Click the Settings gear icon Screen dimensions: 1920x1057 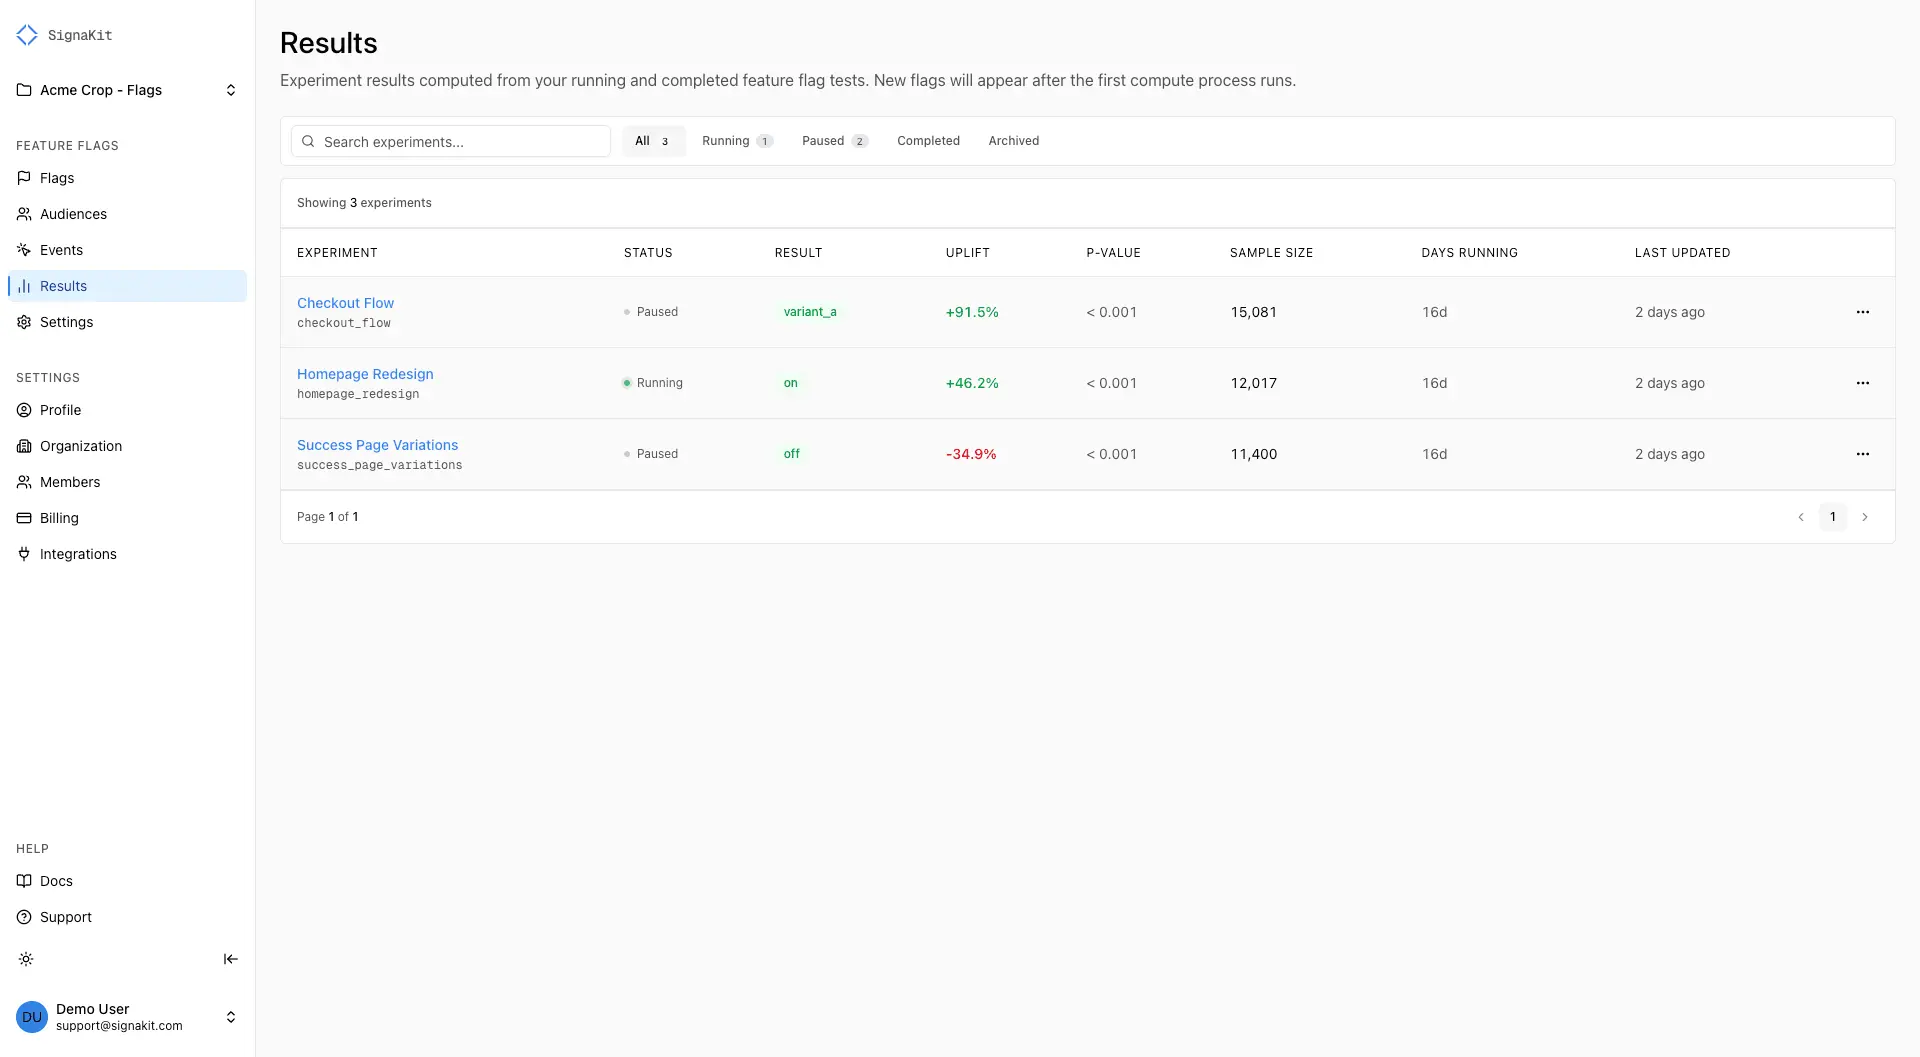coord(24,322)
